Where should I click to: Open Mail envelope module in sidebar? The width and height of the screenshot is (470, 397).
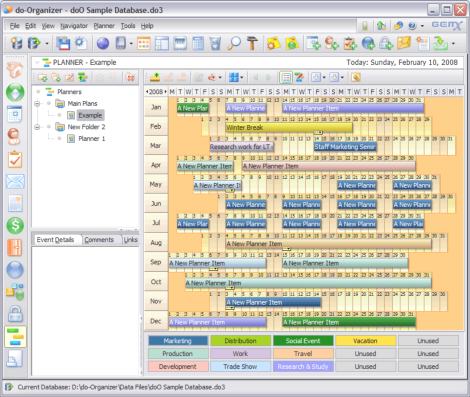tap(15, 182)
